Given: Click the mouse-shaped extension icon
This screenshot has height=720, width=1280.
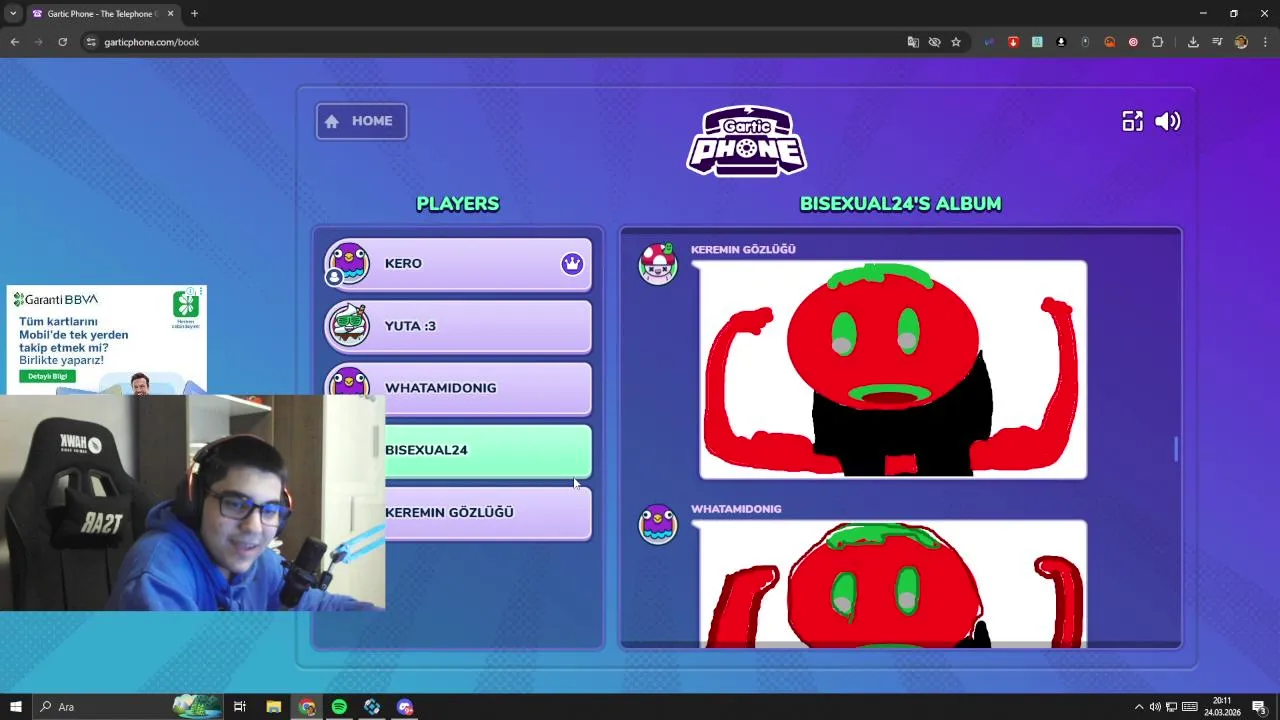Looking at the screenshot, I should [x=1085, y=42].
